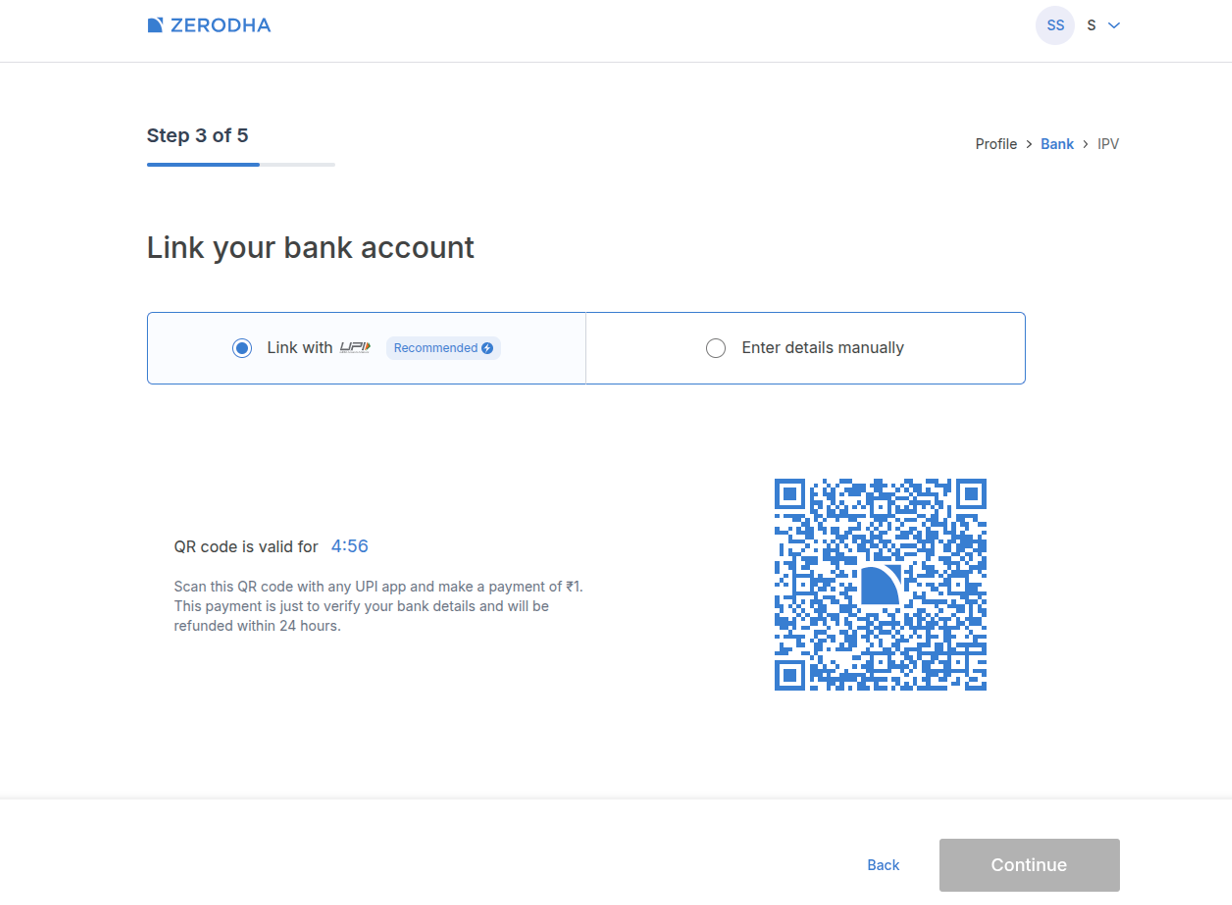Click the Zerodha emblem inside the QR code
1232x905 pixels.
click(880, 584)
